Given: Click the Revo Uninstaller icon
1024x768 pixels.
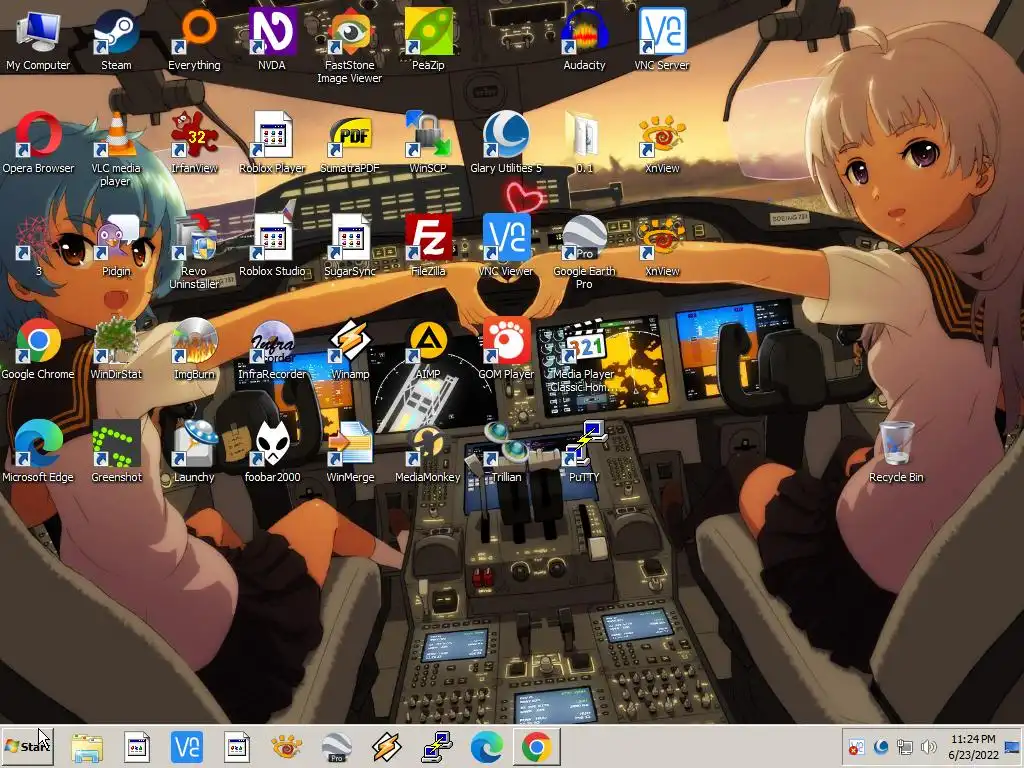Looking at the screenshot, I should tap(194, 252).
